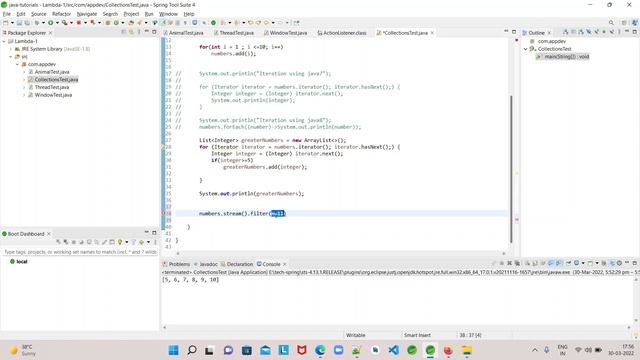Minimize the Package Explorer view
640x360 pixels.
(x=147, y=31)
